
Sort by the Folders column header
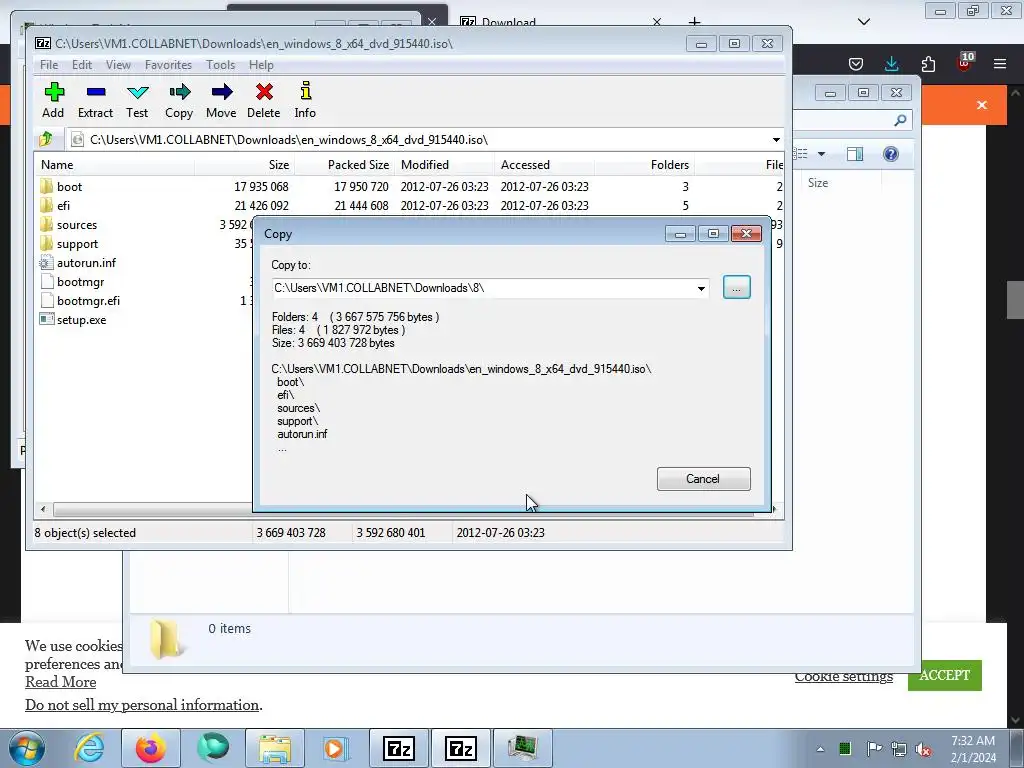pyautogui.click(x=644, y=165)
